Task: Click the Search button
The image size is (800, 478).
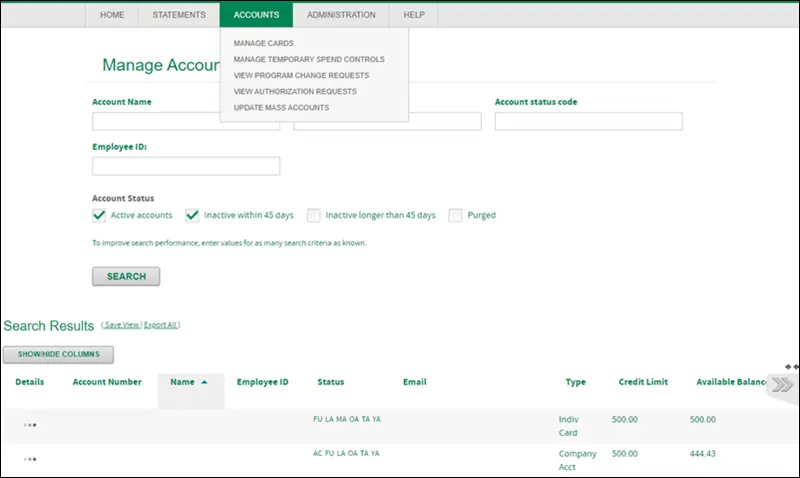Action: [x=126, y=276]
